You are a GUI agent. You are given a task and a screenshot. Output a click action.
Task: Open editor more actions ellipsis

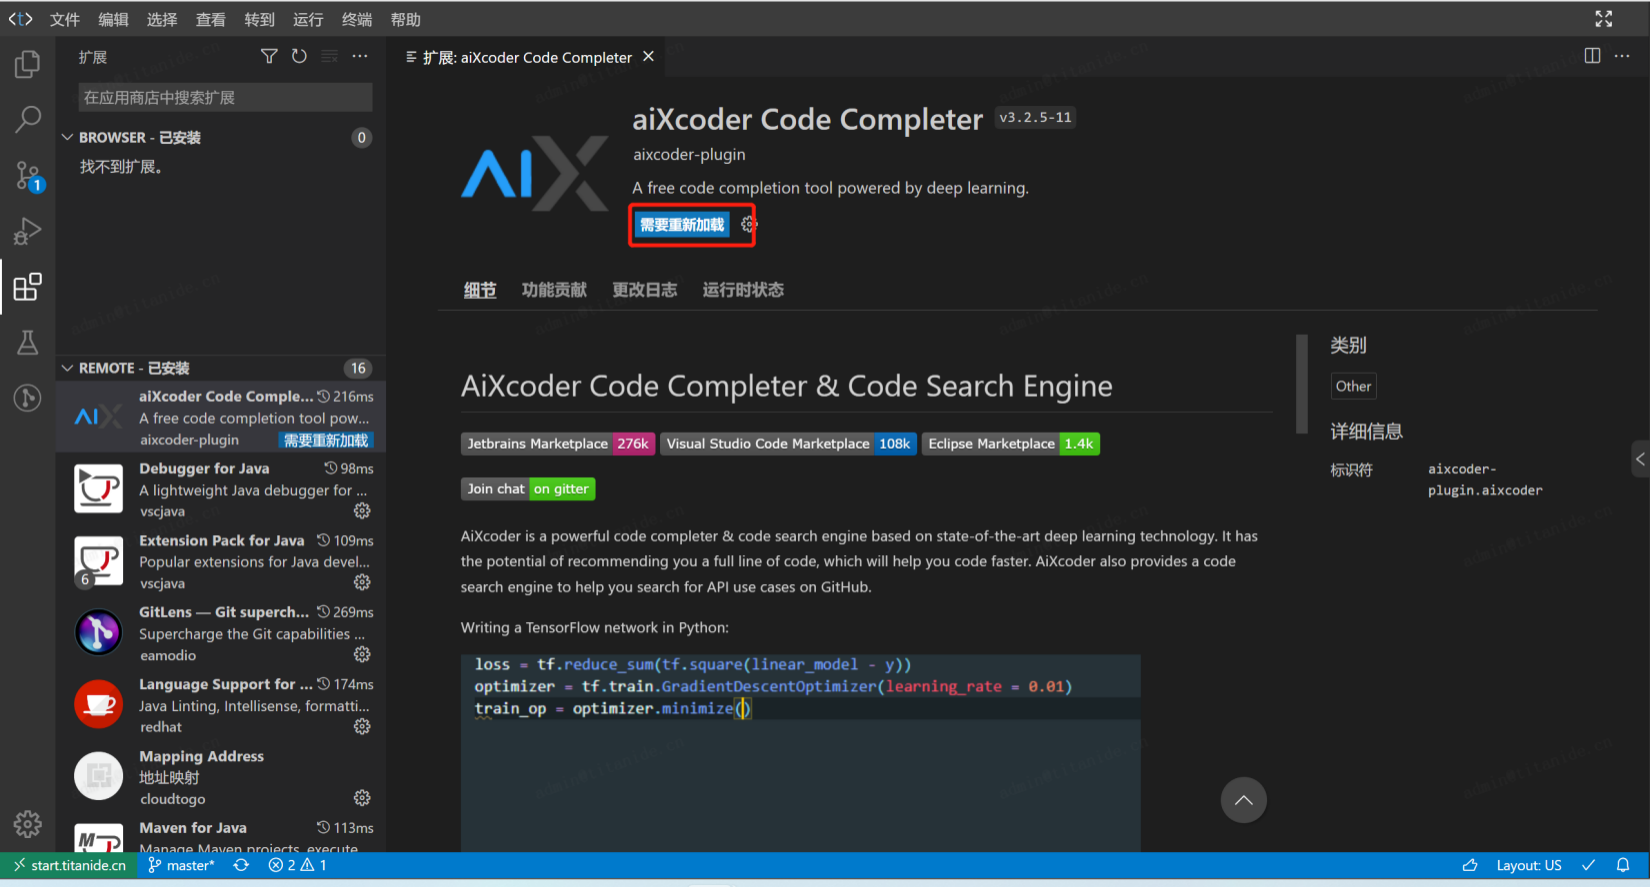(x=1622, y=56)
